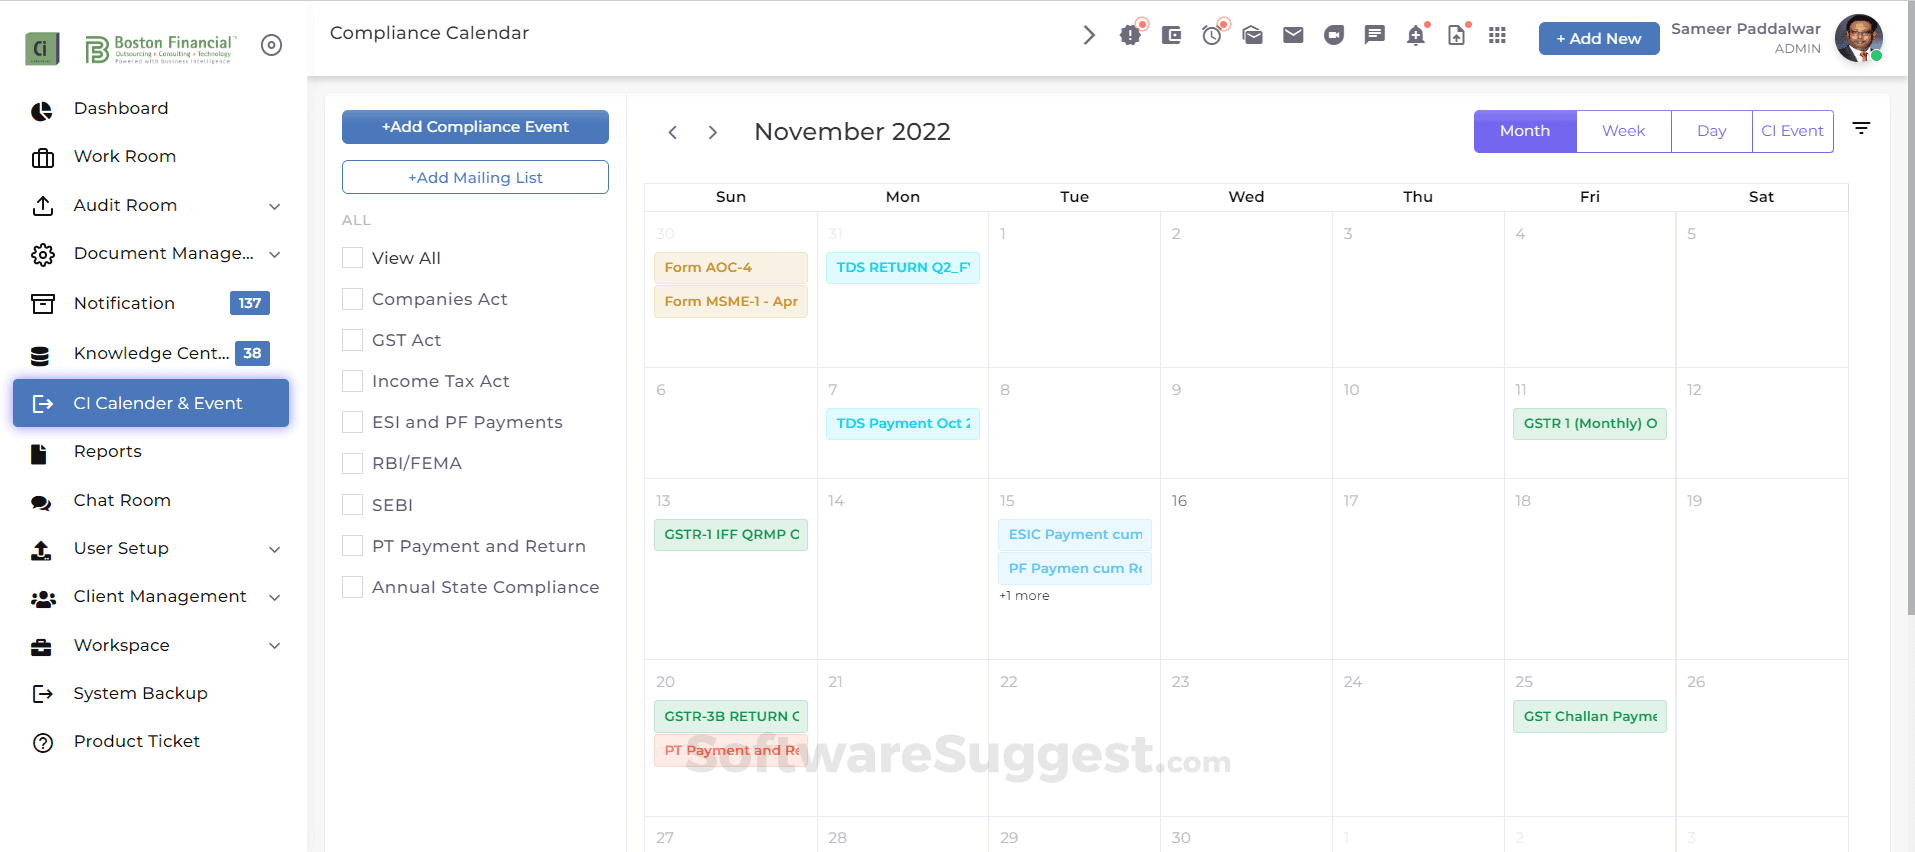Click the envelope email icon in the header
Screen dimensions: 1915x852
1292,34
